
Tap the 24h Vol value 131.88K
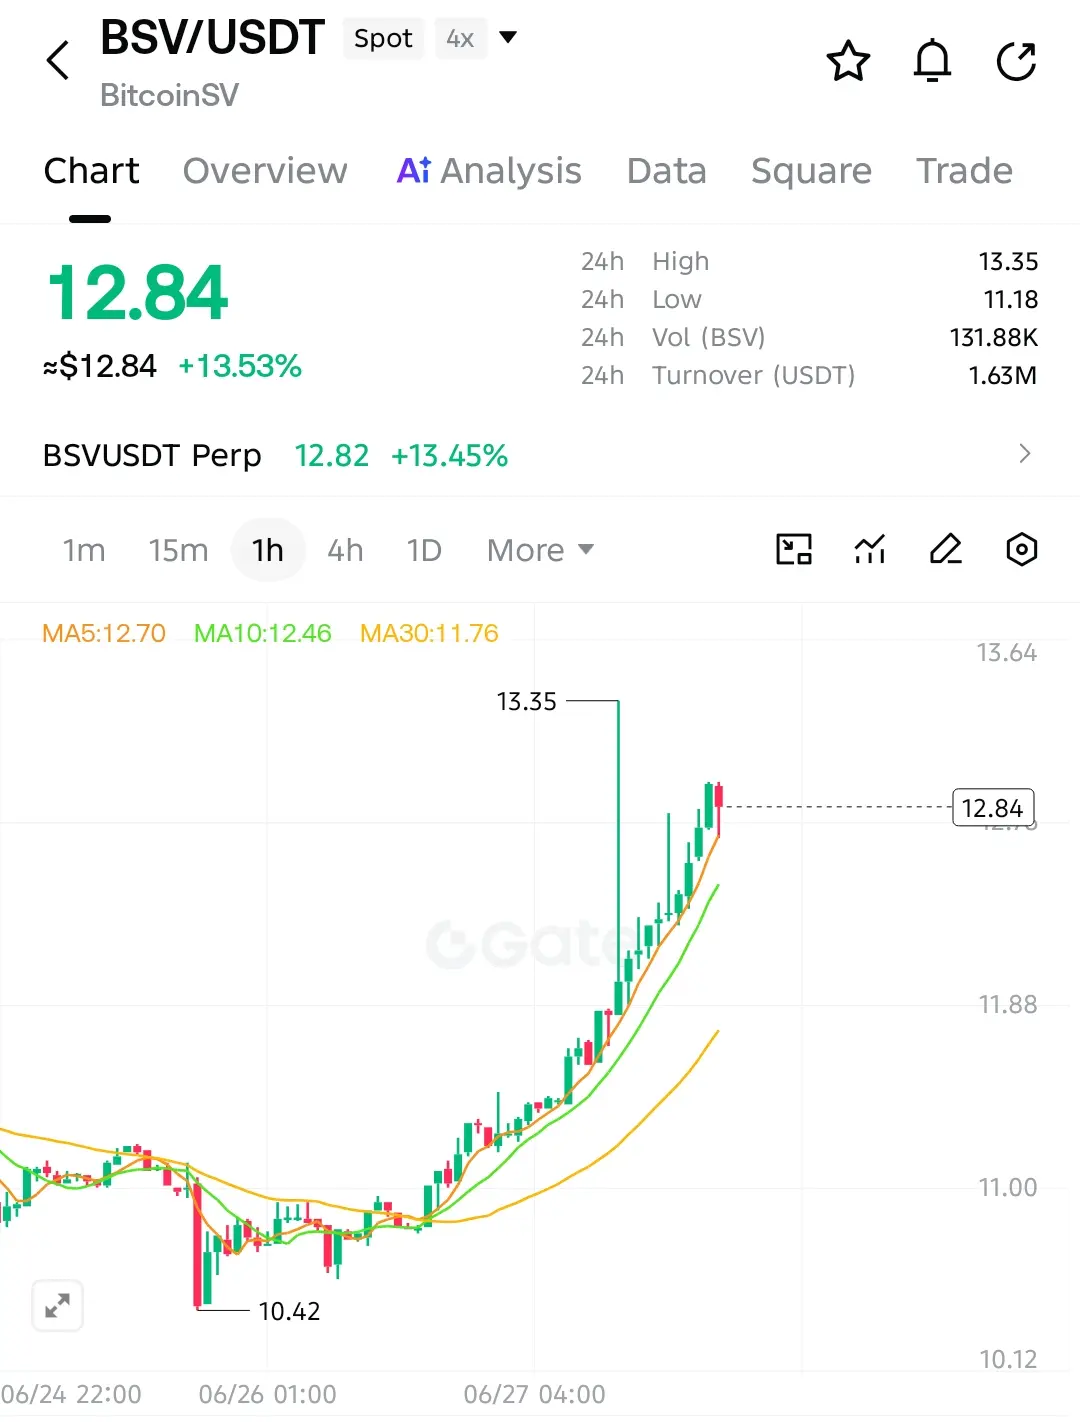click(994, 337)
